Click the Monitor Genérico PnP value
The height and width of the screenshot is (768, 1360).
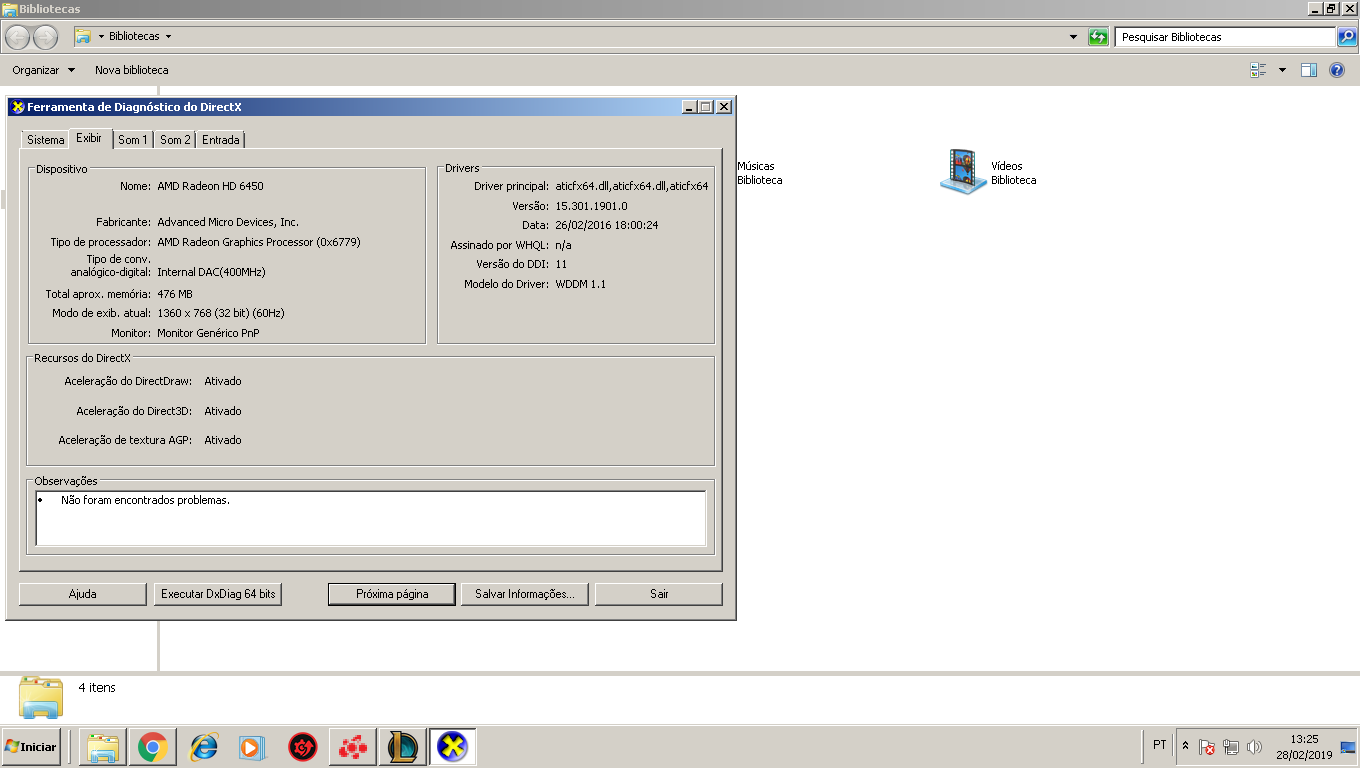[208, 333]
